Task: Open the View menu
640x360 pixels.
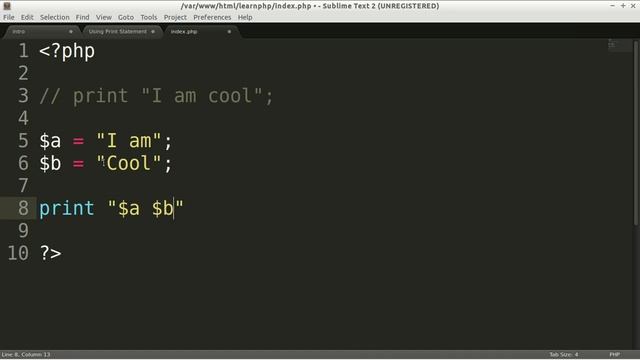Action: tap(104, 17)
